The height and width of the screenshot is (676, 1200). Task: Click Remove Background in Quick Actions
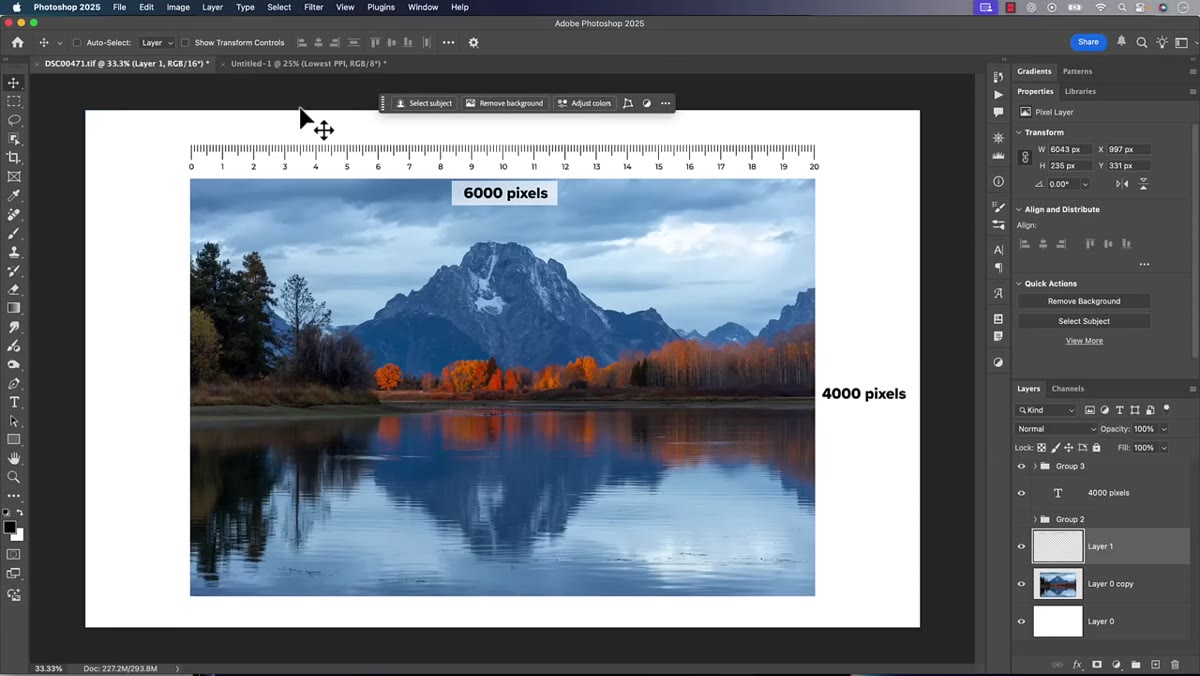pos(1084,301)
